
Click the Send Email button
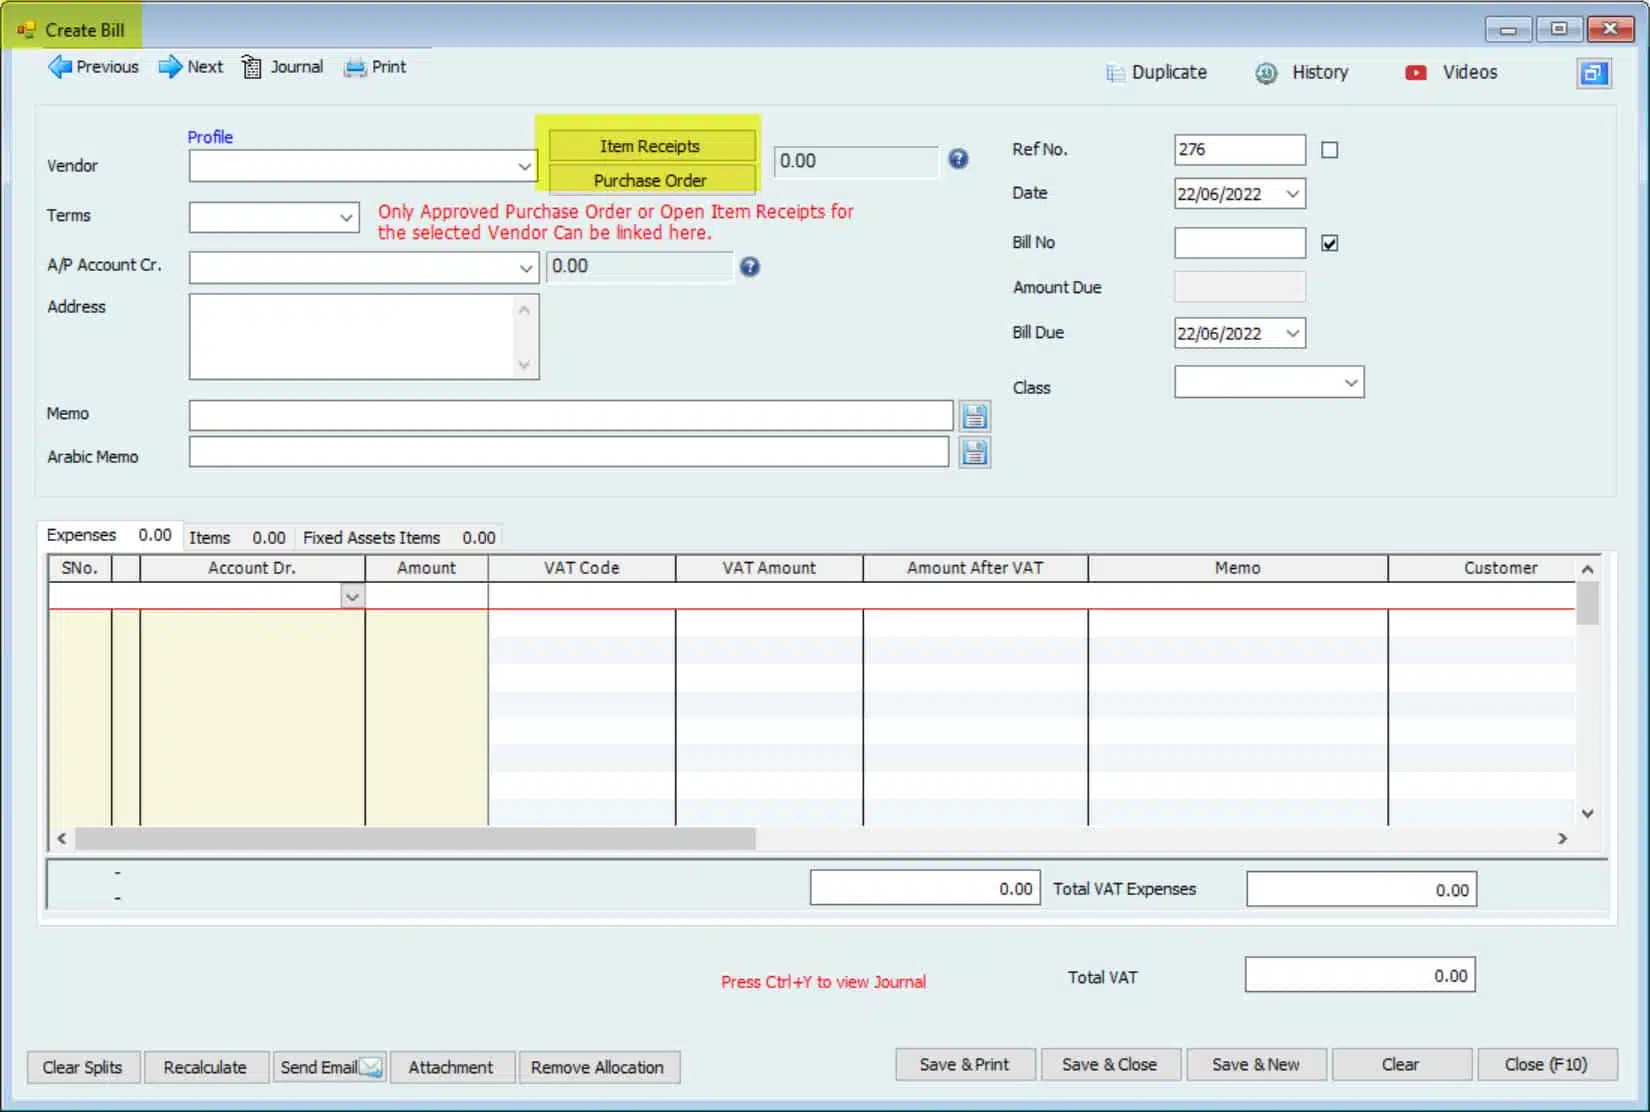point(330,1067)
